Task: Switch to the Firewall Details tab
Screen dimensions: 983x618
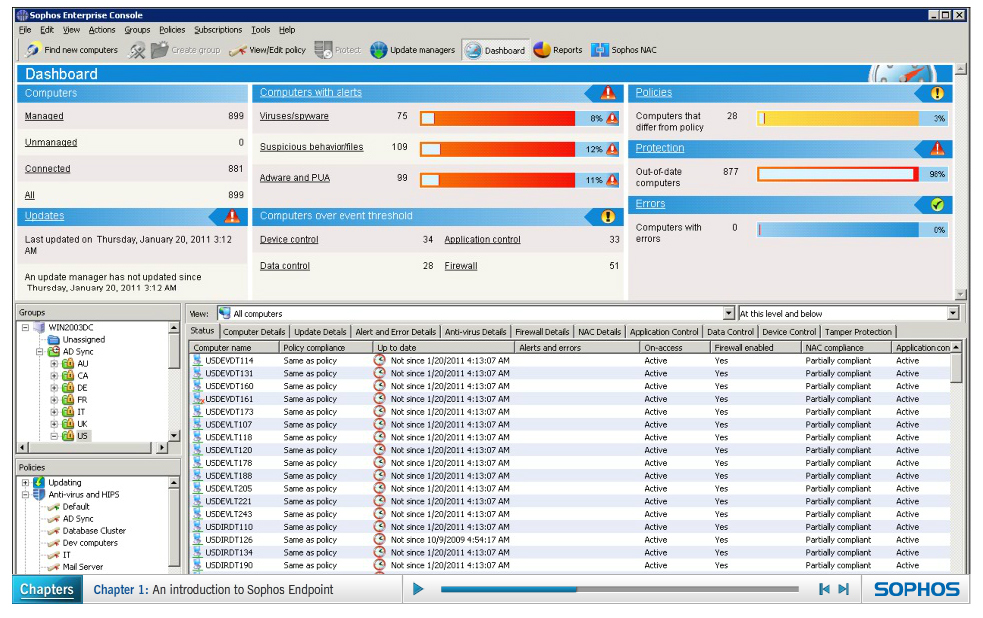Action: 542,332
